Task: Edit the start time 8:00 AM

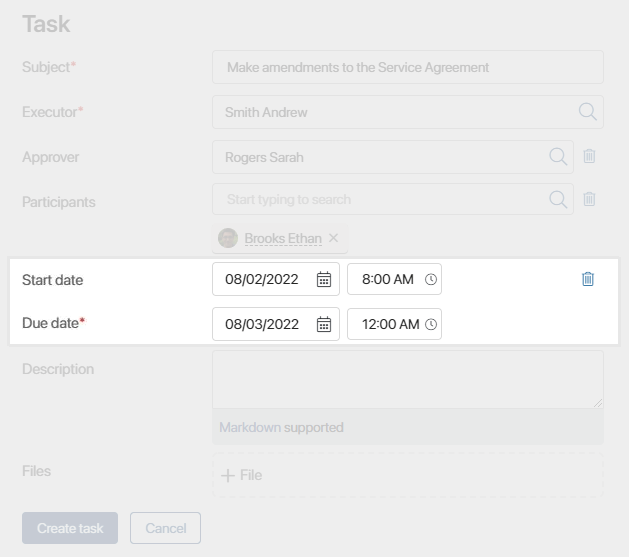Action: (x=394, y=279)
